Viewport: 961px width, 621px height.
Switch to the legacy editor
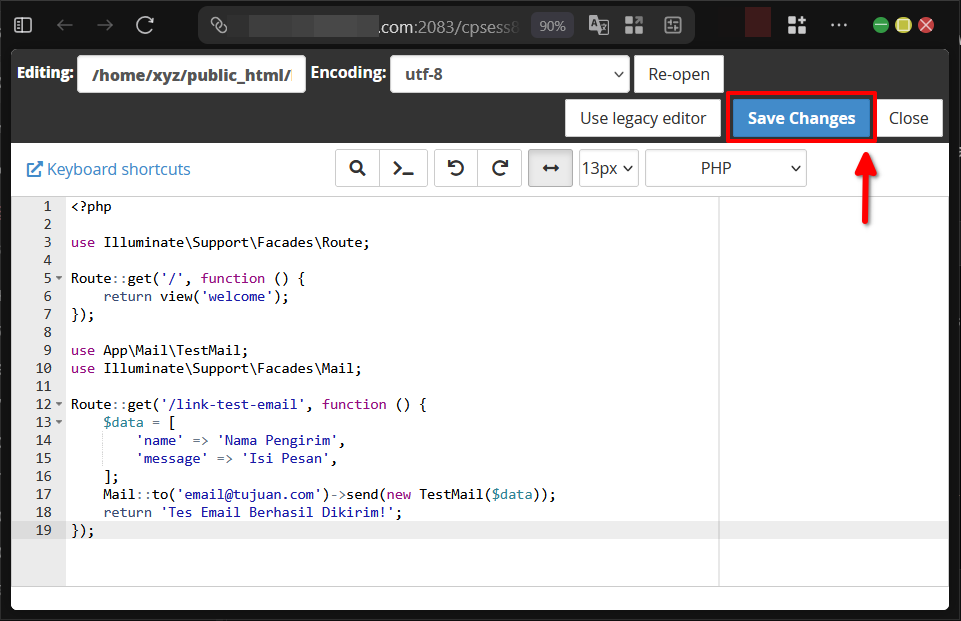point(643,118)
